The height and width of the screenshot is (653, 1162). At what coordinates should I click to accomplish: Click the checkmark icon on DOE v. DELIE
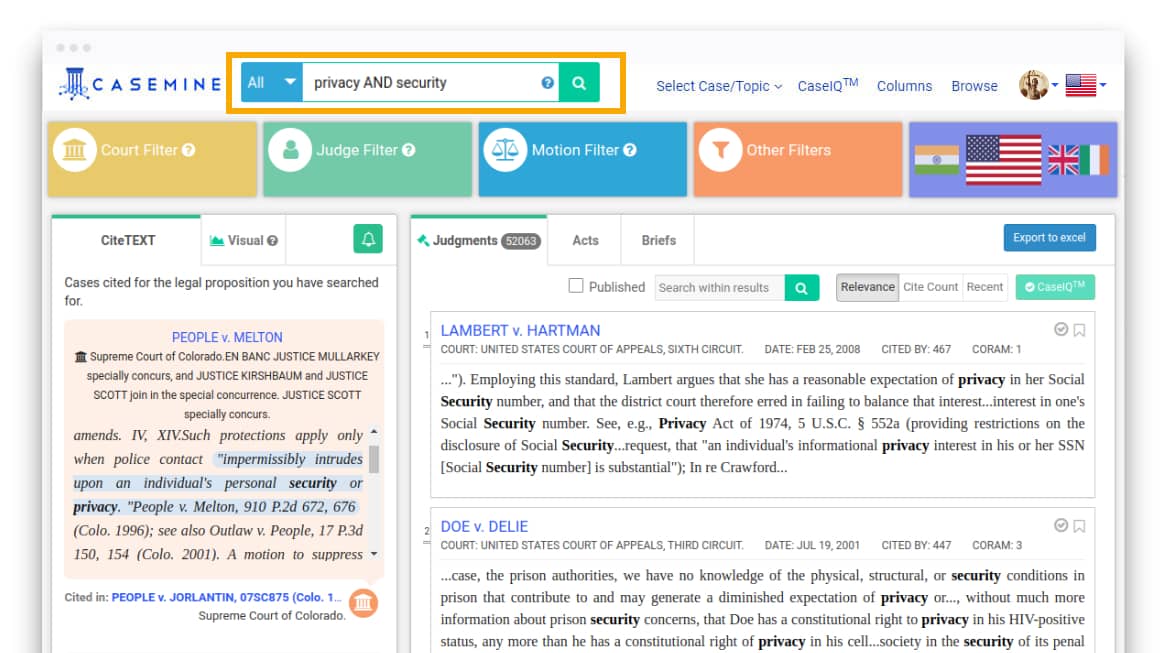(x=1061, y=526)
